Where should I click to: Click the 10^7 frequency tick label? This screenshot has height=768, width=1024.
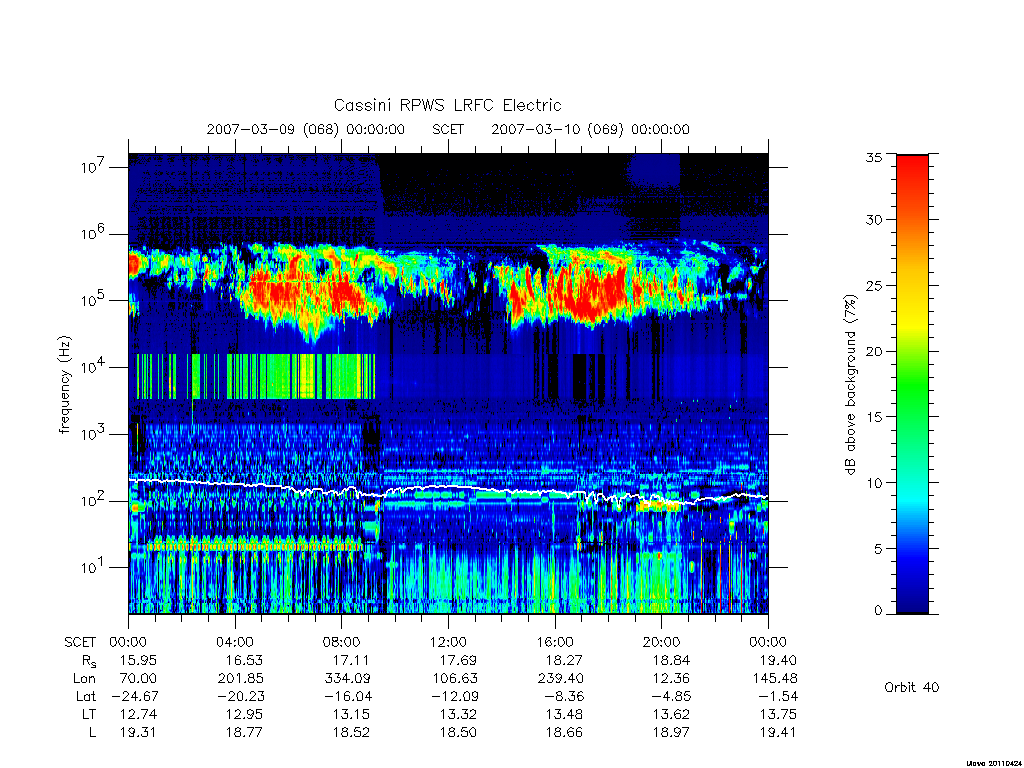(x=94, y=167)
